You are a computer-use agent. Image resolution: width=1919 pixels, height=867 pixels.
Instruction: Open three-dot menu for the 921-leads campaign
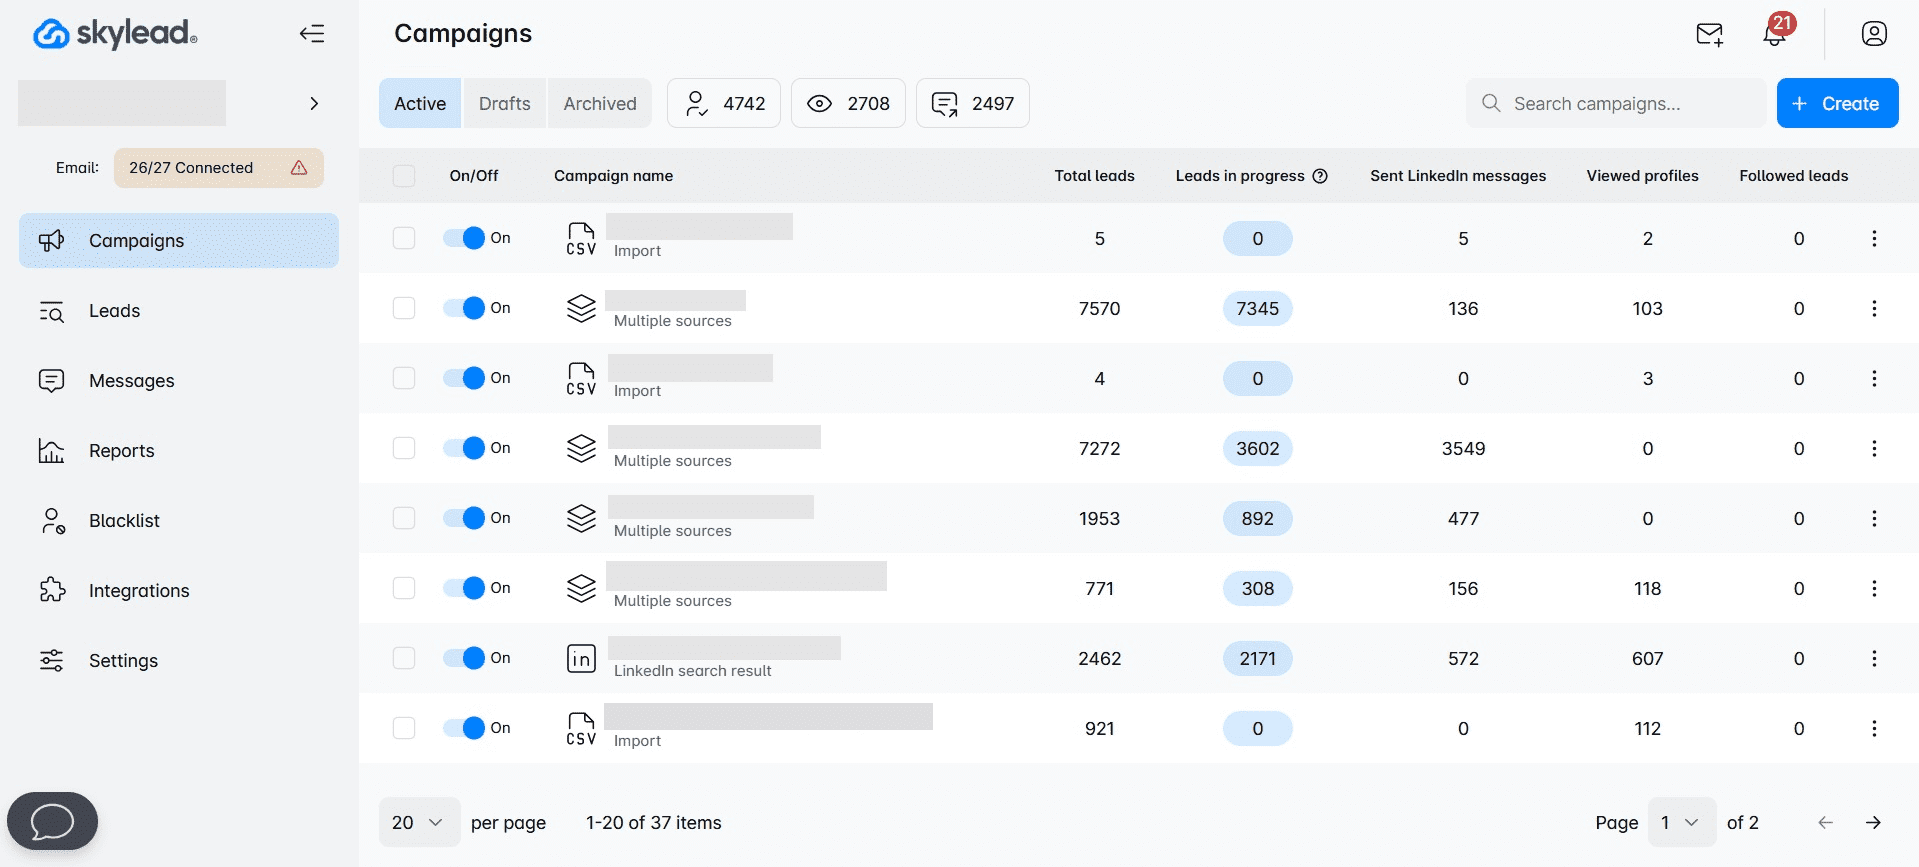(x=1874, y=728)
